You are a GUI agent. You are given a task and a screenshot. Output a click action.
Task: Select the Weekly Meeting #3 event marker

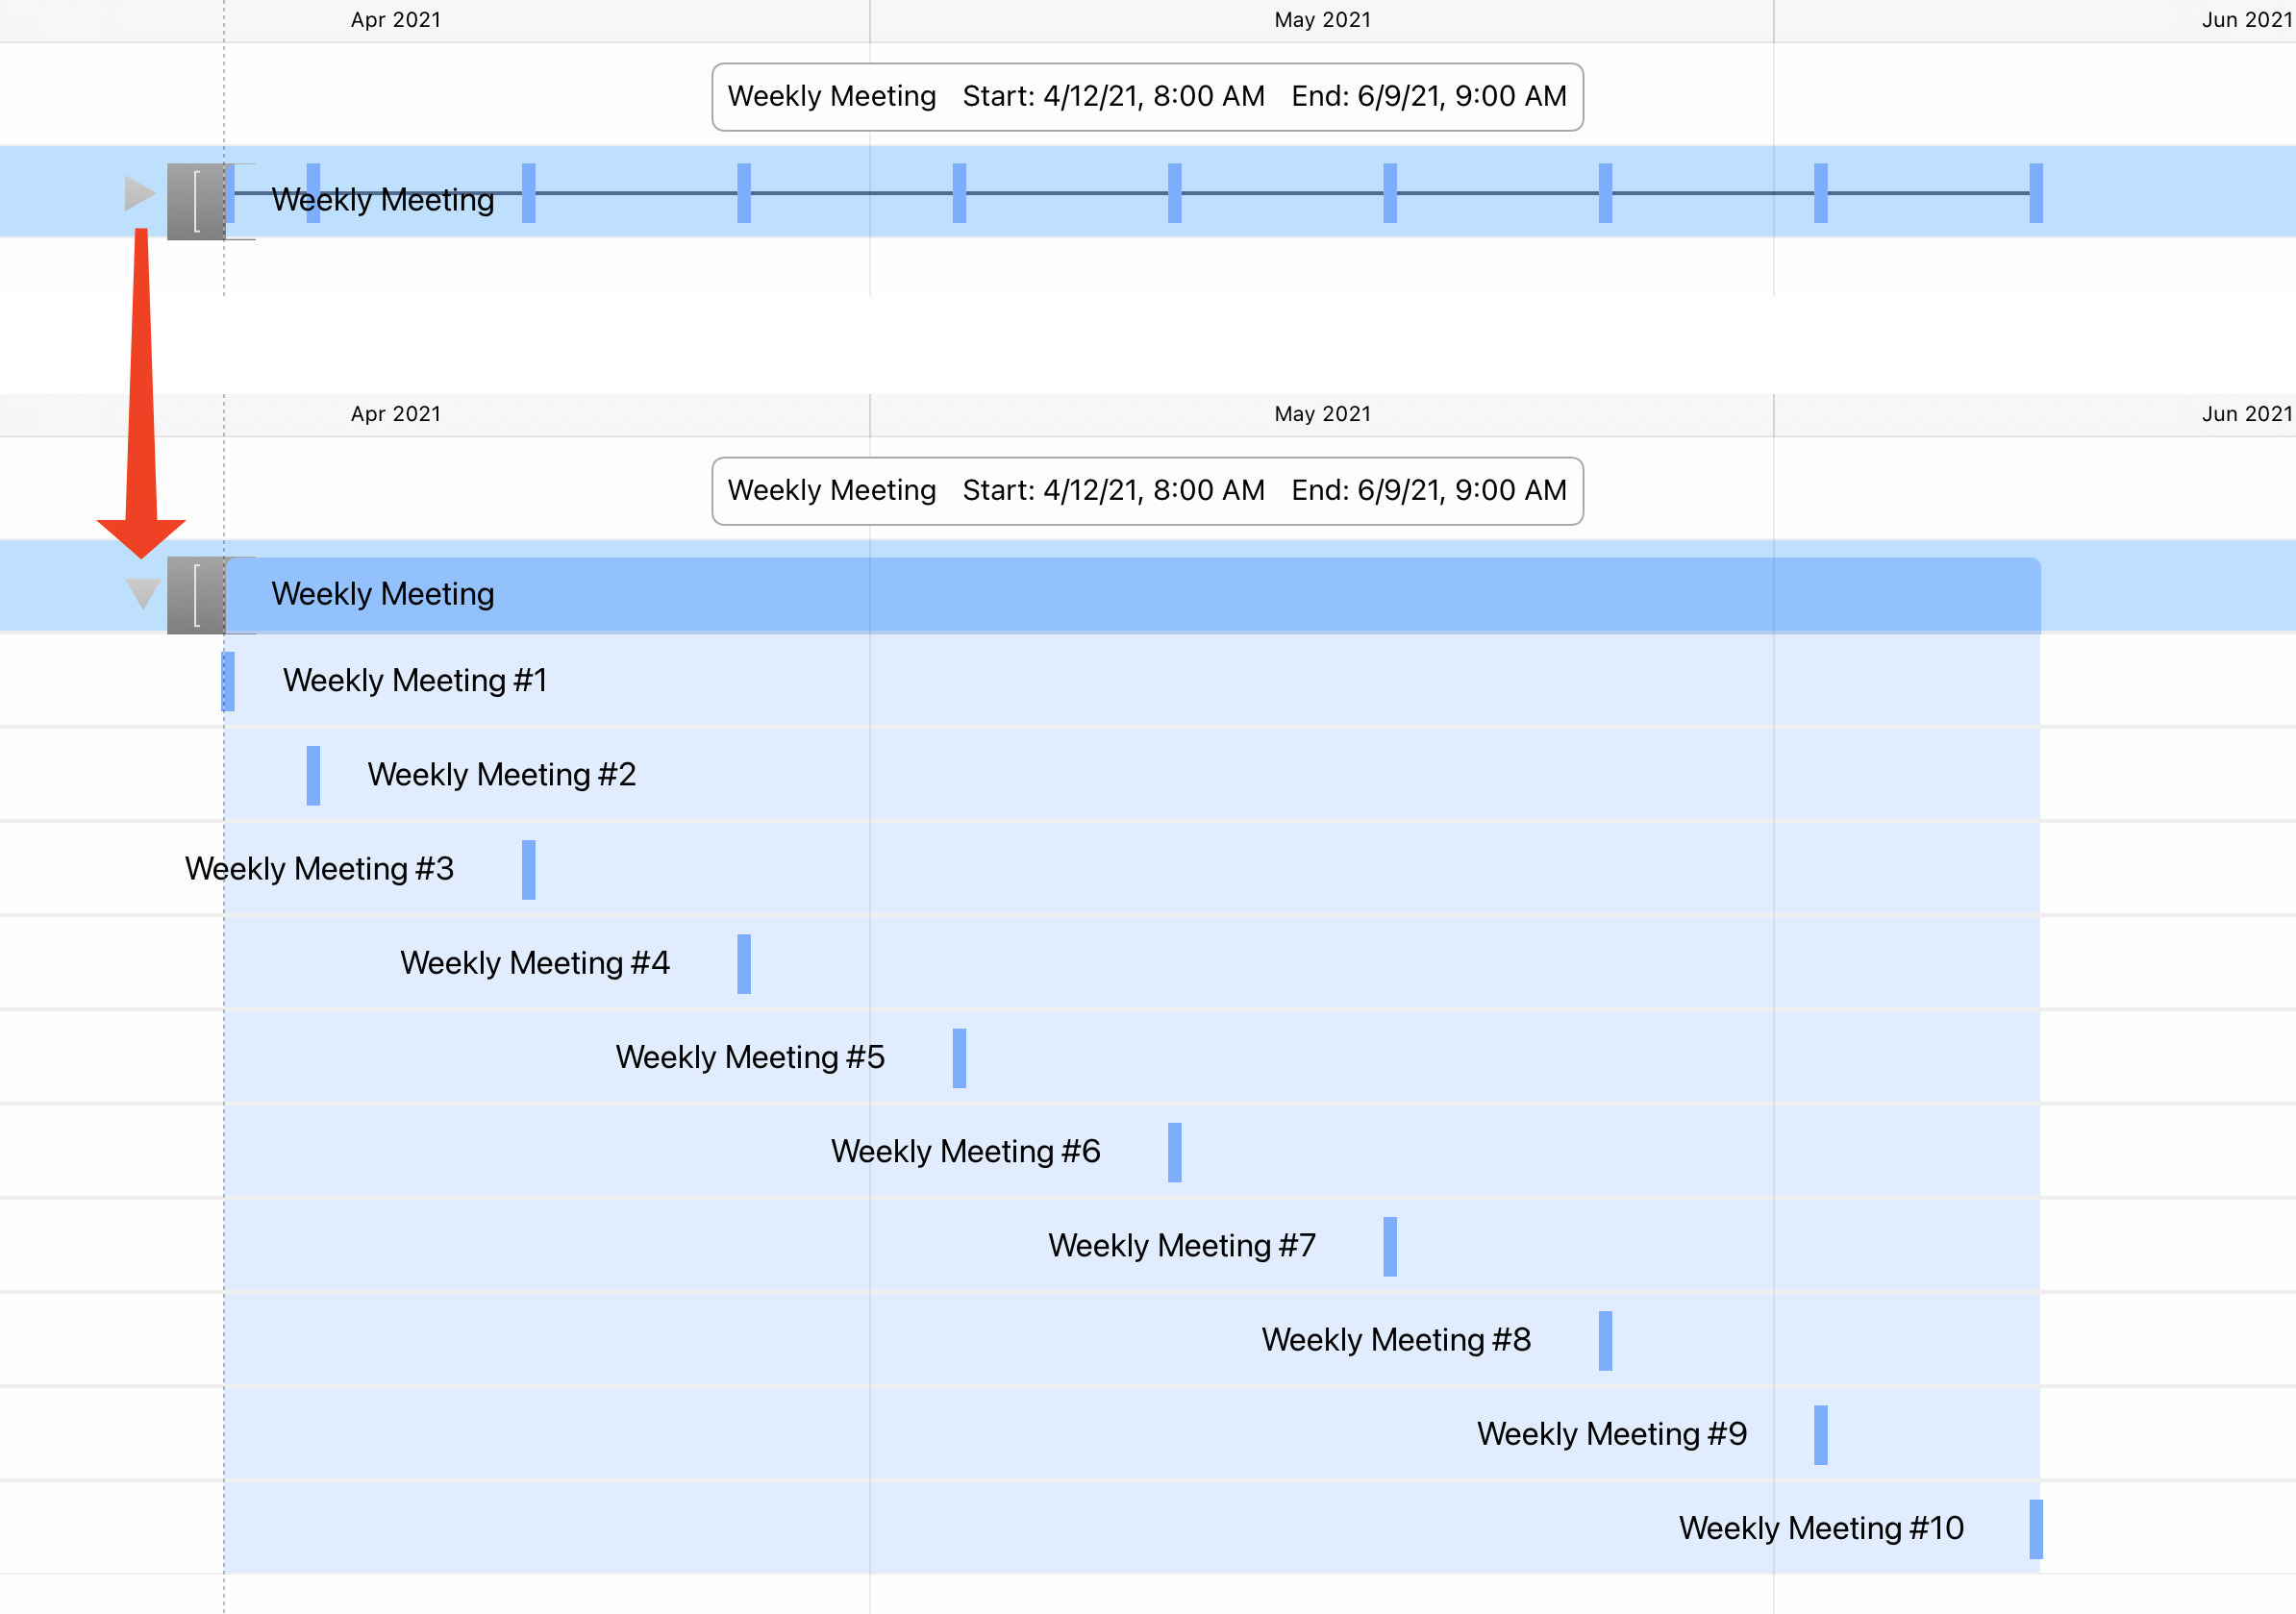click(529, 870)
